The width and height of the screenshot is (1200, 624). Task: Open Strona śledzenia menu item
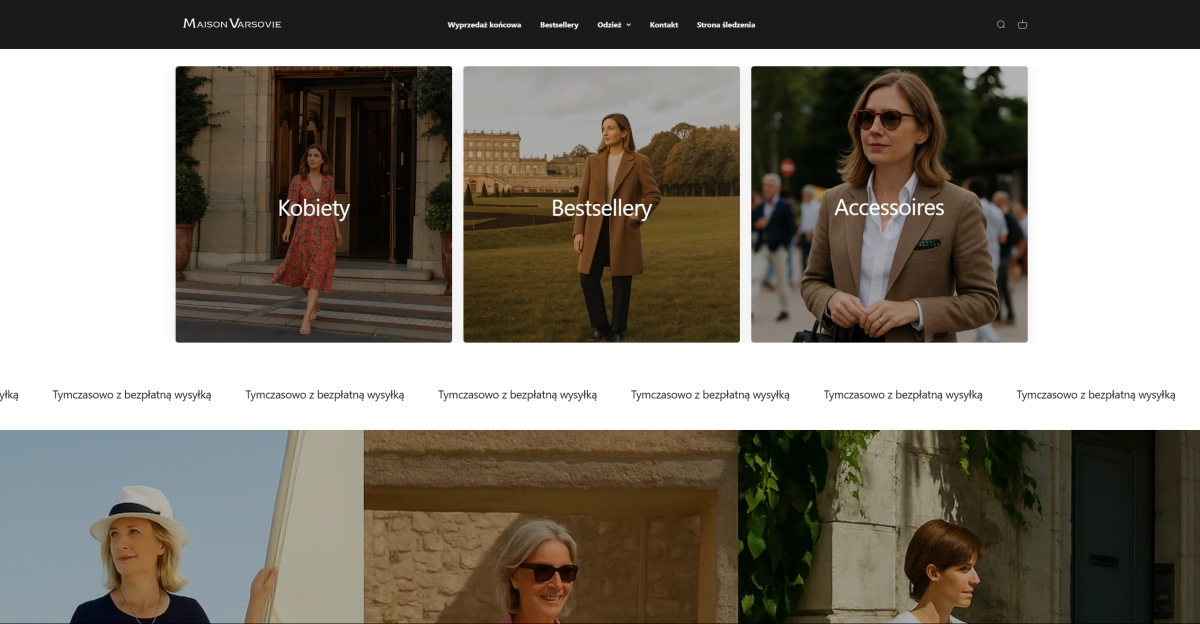[x=726, y=25]
